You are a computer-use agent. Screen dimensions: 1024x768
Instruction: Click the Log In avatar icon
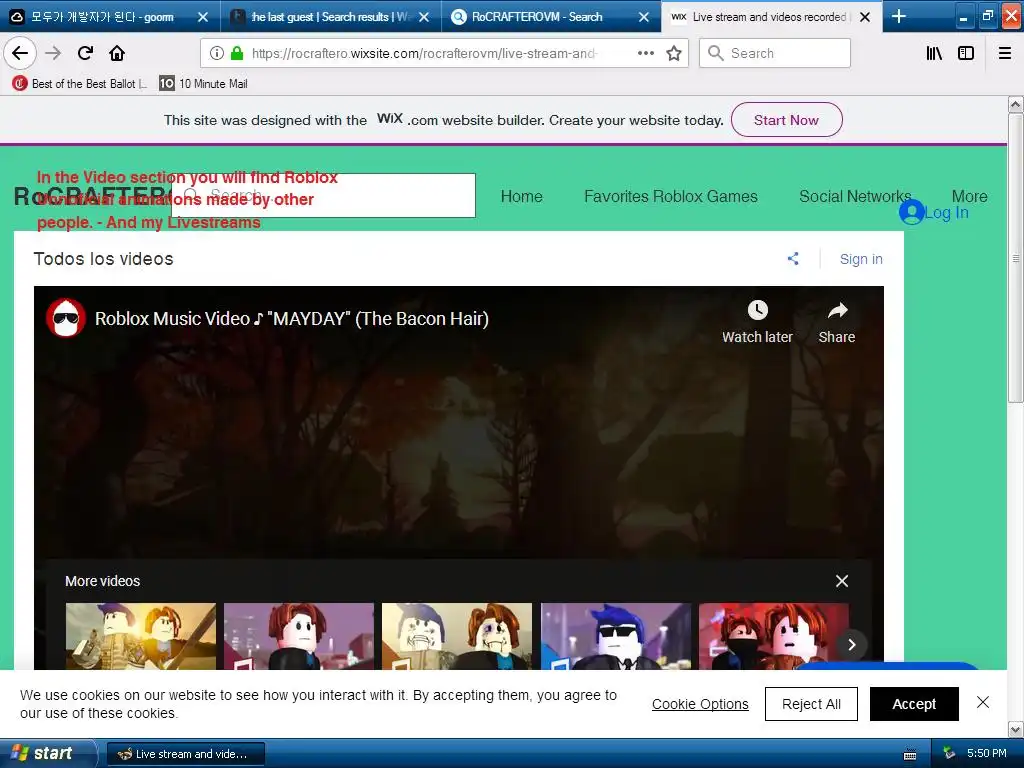tap(911, 212)
